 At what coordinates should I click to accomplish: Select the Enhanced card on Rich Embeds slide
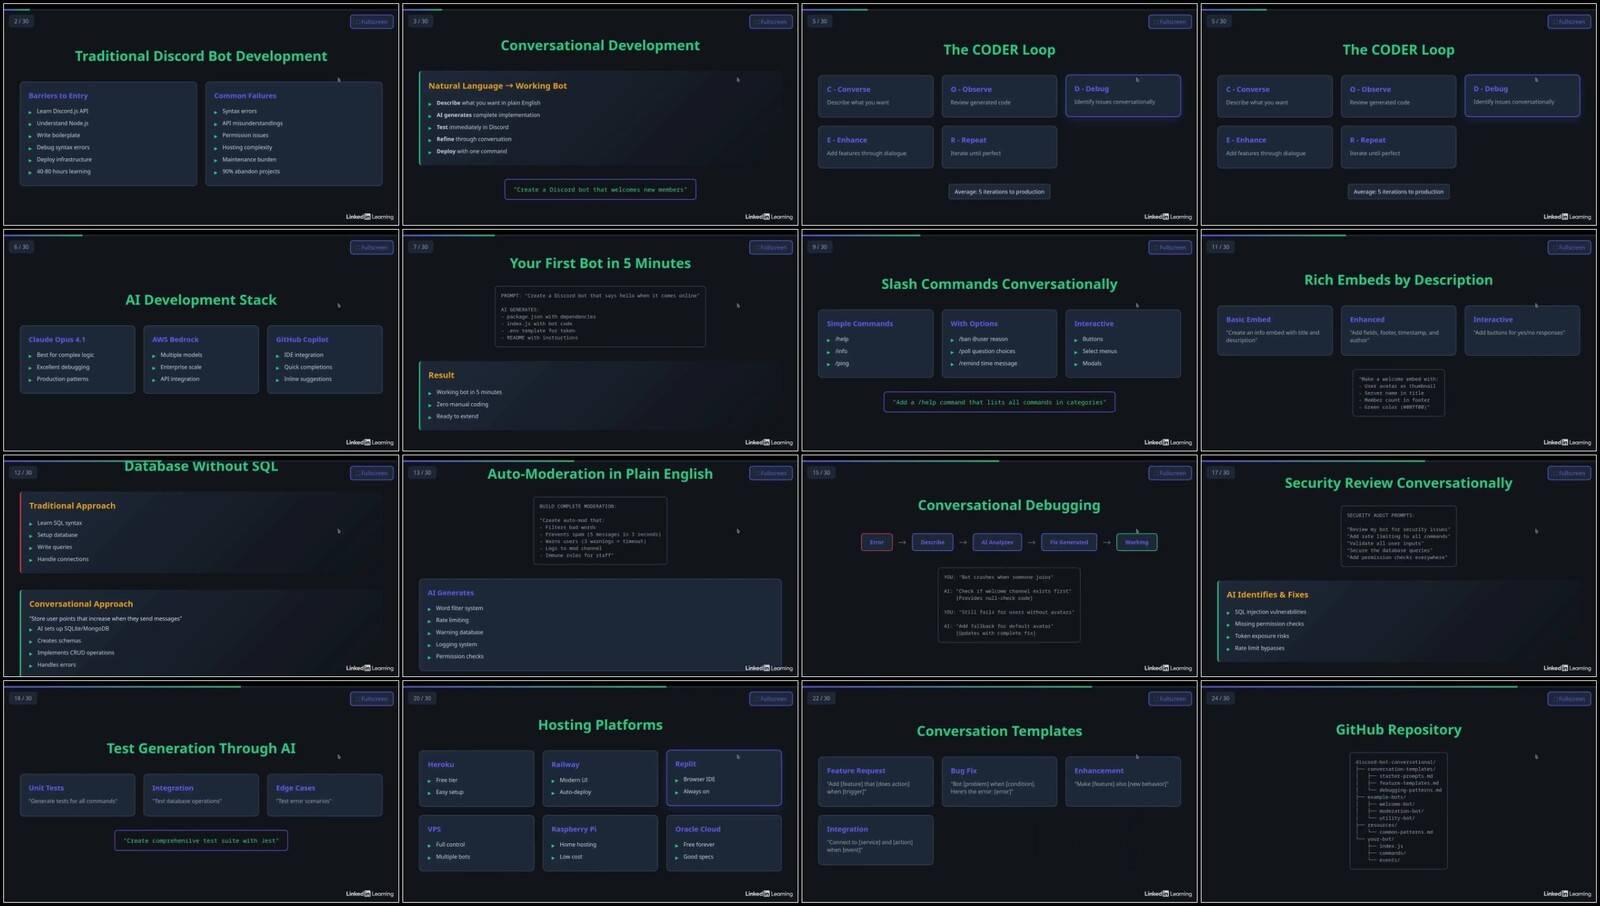click(x=1398, y=330)
